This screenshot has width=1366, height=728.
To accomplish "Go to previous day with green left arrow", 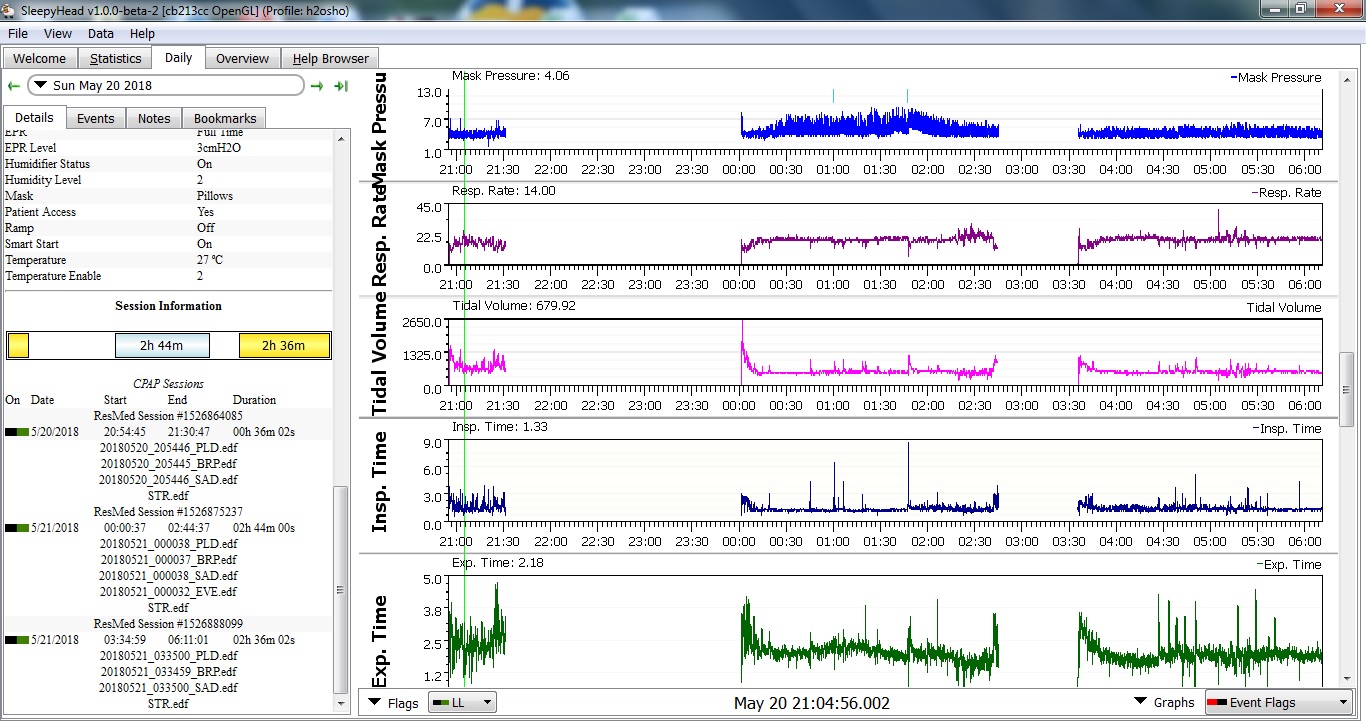I will click(13, 86).
